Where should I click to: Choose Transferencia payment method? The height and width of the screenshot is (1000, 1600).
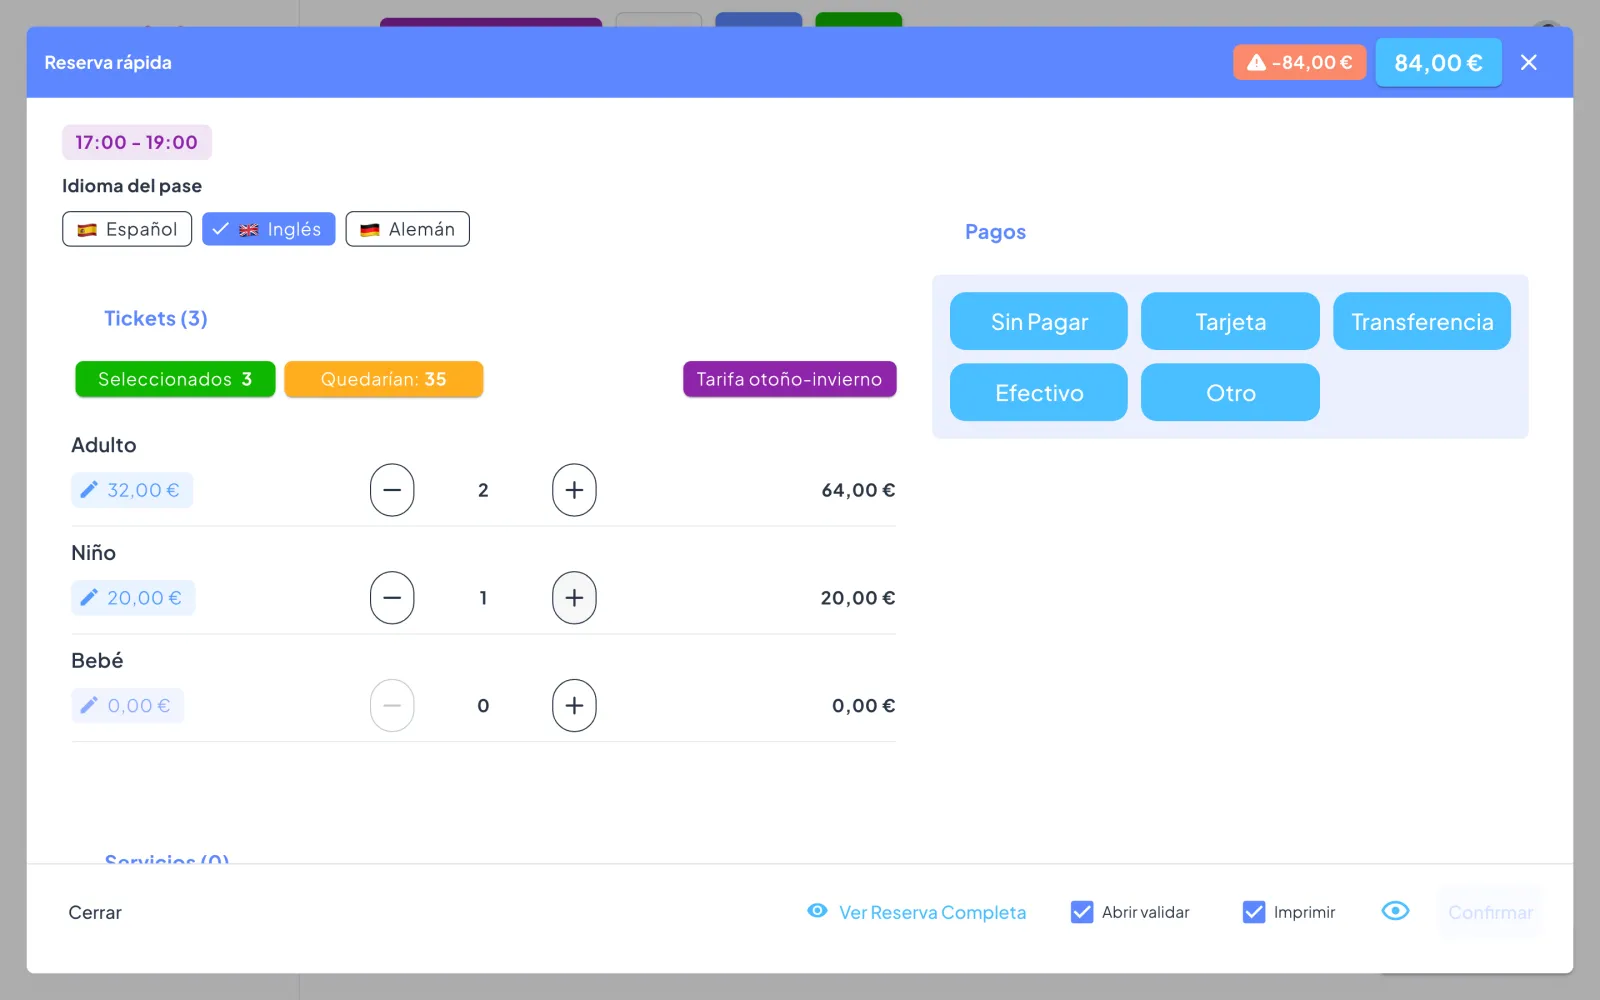pos(1422,321)
